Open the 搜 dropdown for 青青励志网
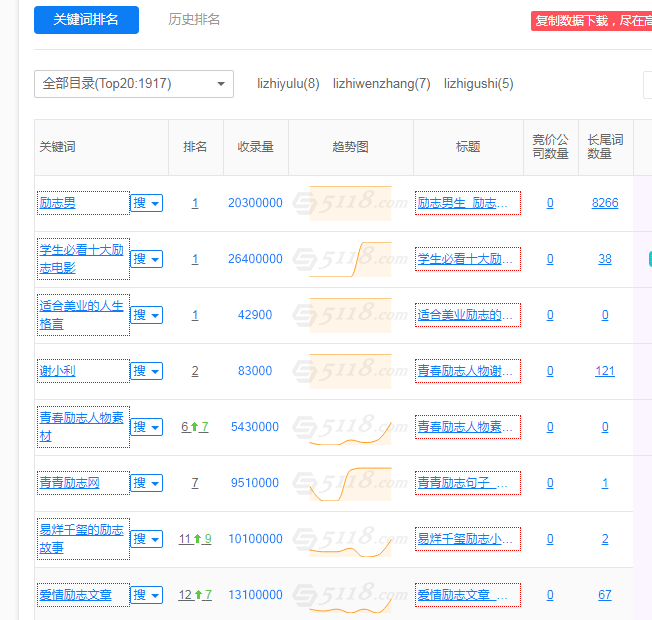Image resolution: width=652 pixels, height=620 pixels. [x=146, y=483]
